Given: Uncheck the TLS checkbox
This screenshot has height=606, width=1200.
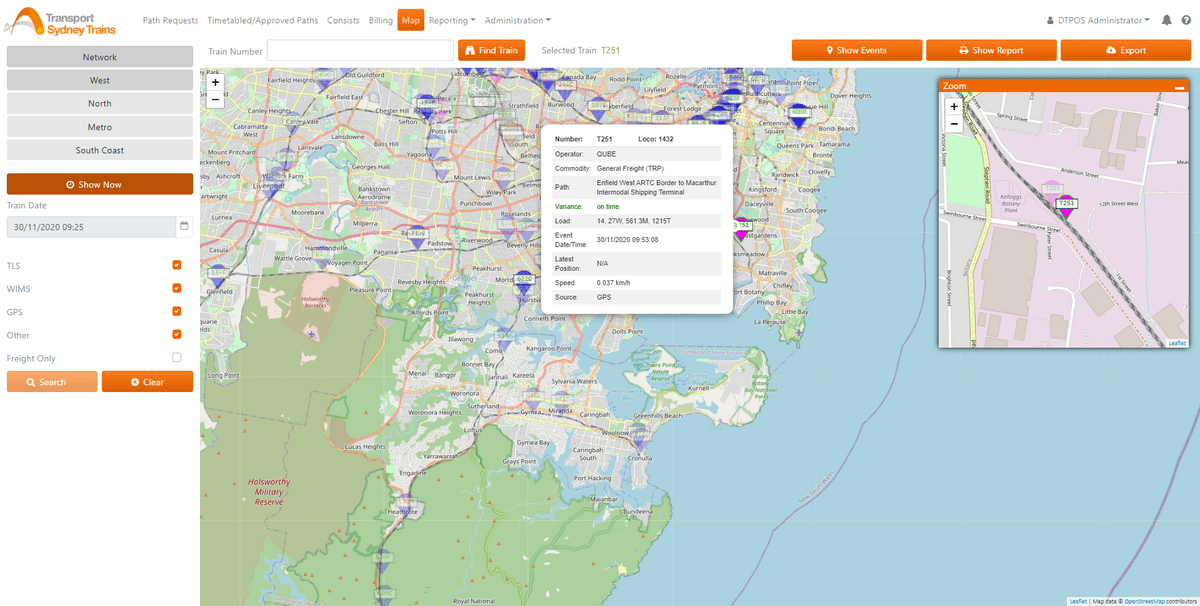Looking at the screenshot, I should click(x=177, y=266).
